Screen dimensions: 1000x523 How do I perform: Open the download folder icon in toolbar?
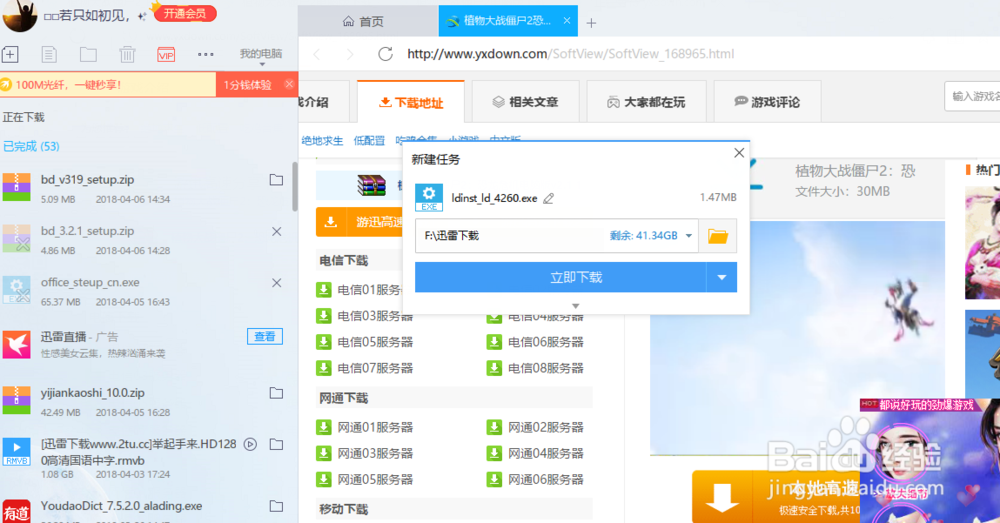point(88,55)
